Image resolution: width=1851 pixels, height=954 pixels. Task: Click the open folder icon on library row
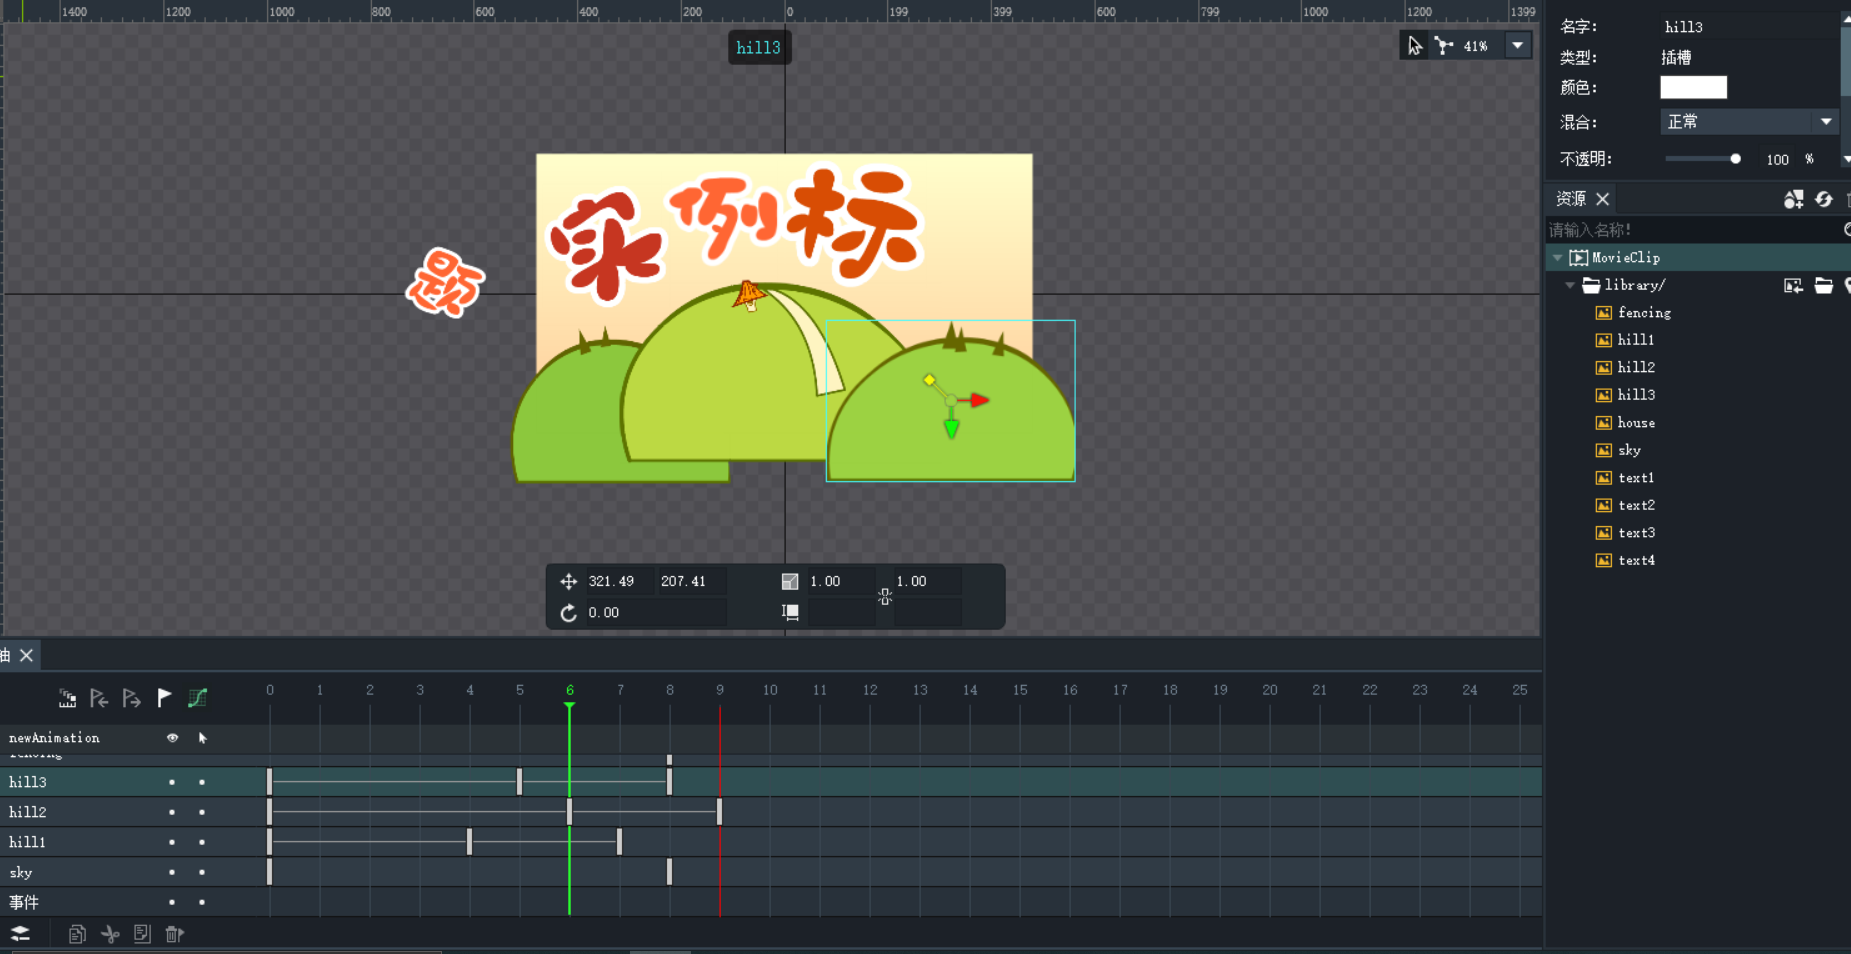1824,286
